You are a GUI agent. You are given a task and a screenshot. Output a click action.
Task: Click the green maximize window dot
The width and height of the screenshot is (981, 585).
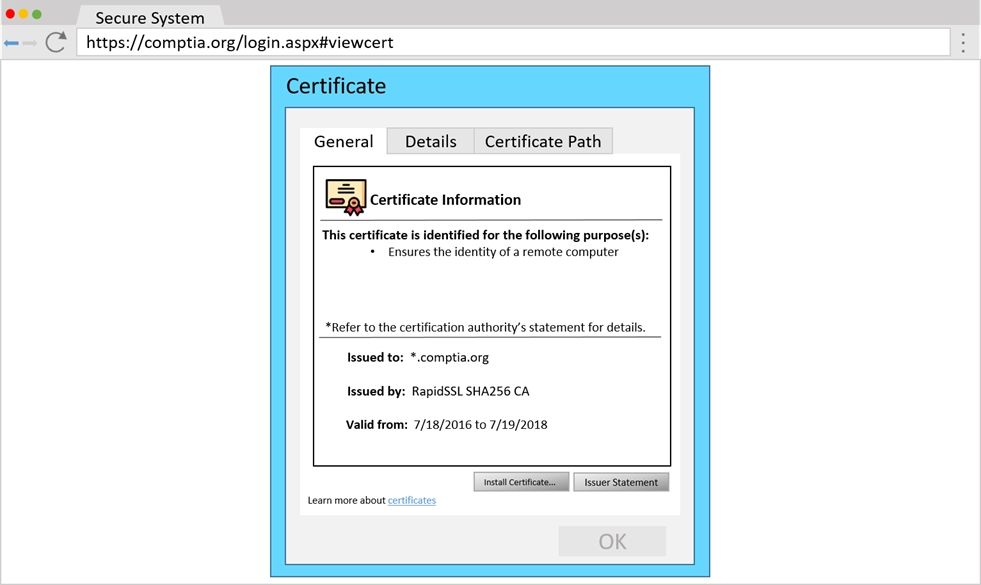click(37, 14)
